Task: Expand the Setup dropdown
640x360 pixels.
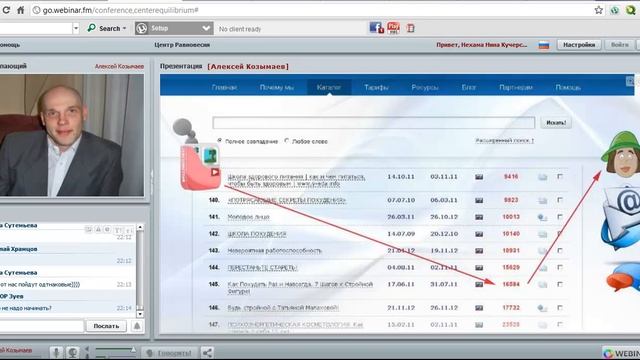Action: click(206, 28)
